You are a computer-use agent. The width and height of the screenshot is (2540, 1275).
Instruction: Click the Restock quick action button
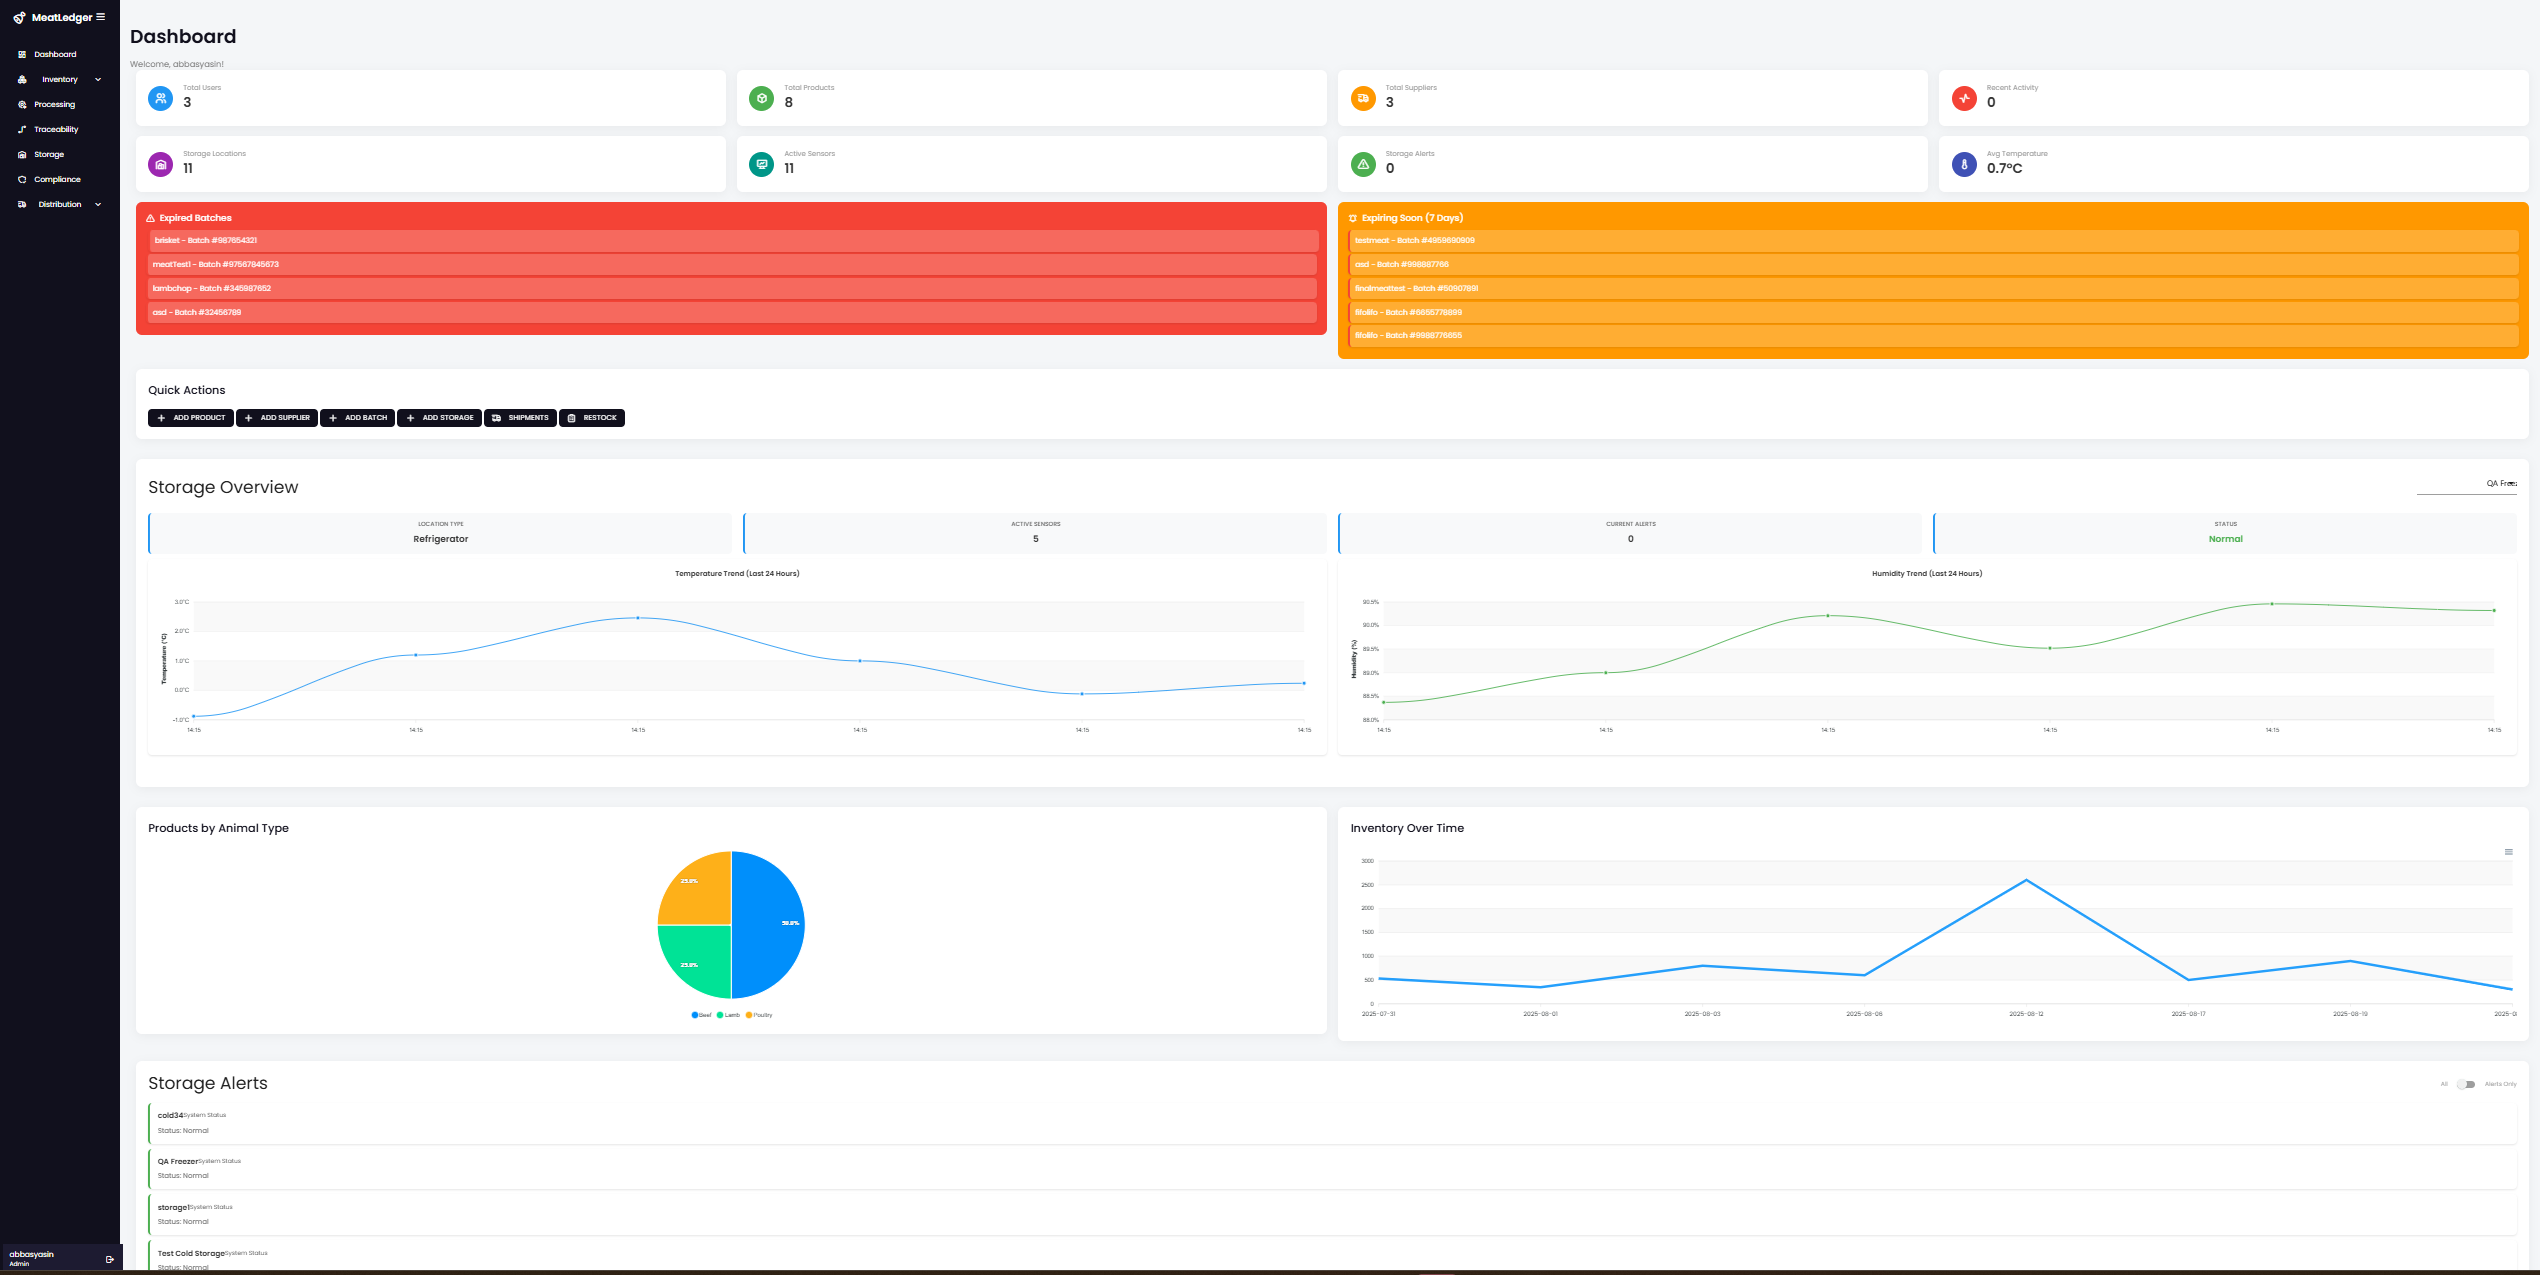(592, 418)
